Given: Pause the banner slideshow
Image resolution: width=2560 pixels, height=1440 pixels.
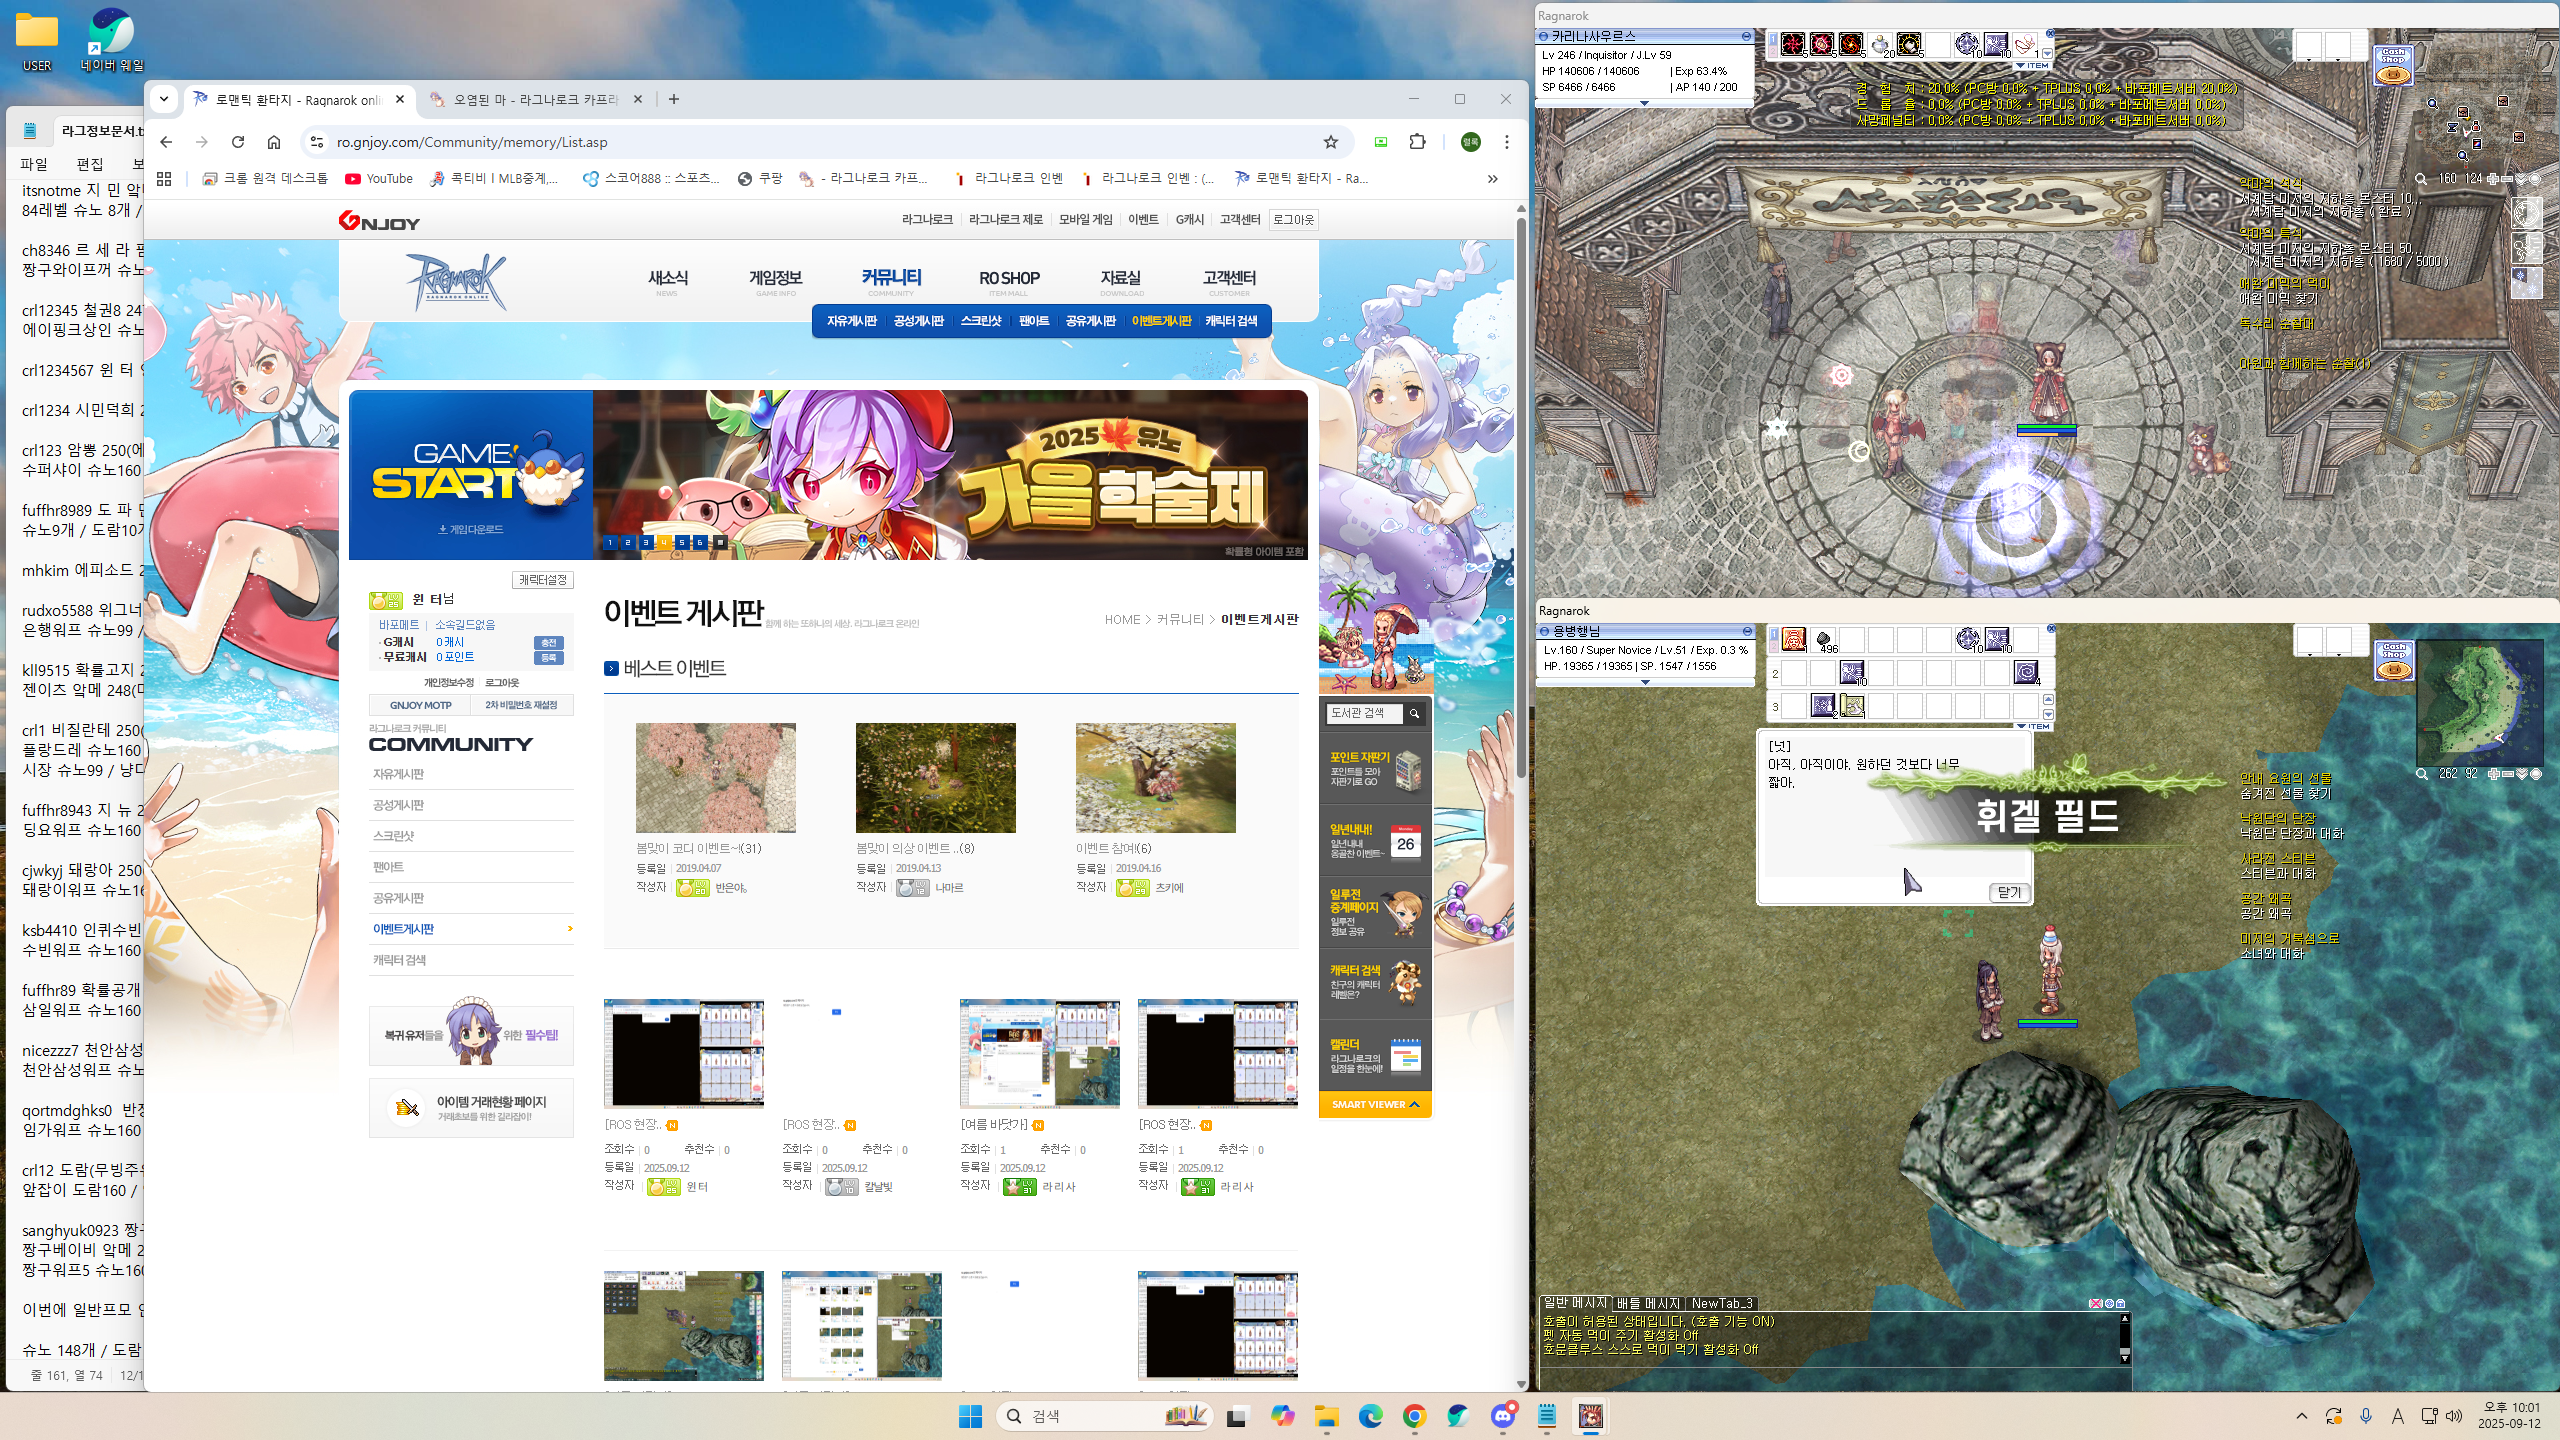Looking at the screenshot, I should click(x=720, y=542).
